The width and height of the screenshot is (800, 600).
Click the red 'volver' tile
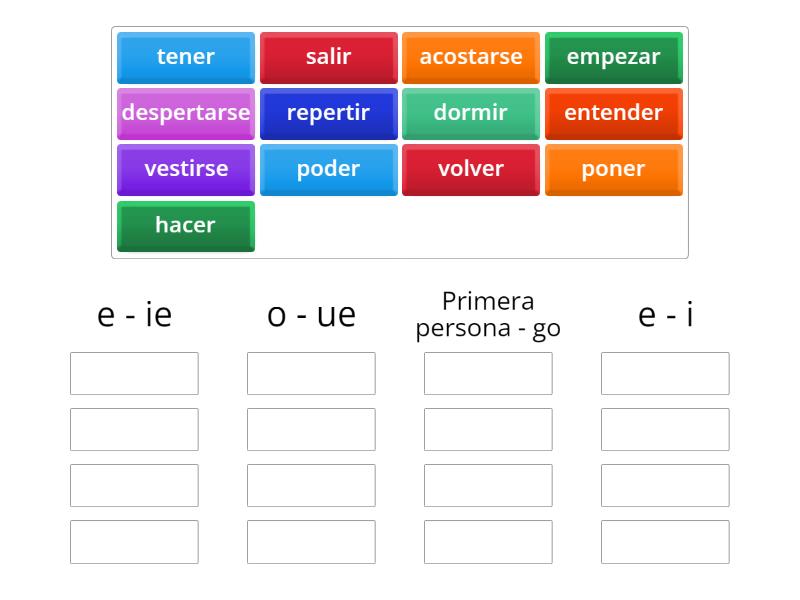pyautogui.click(x=471, y=169)
